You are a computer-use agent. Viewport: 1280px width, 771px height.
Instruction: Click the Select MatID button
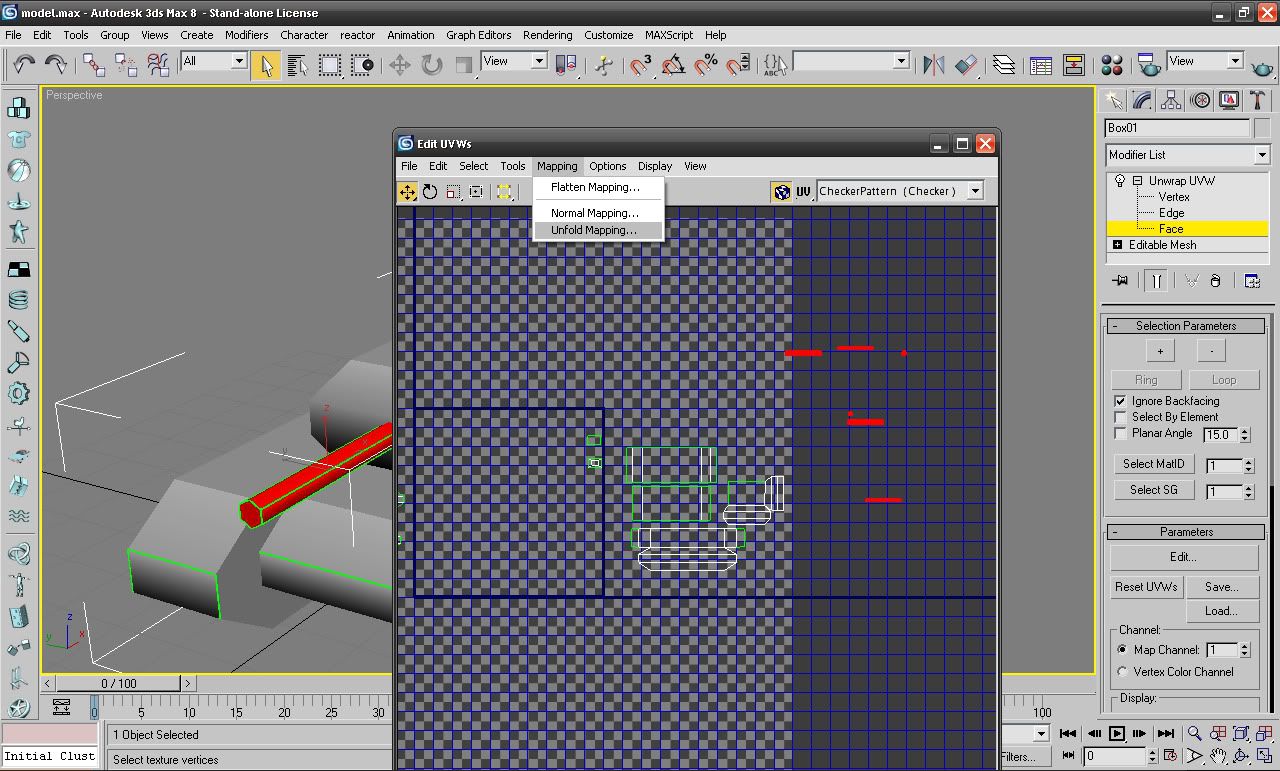coord(1153,464)
